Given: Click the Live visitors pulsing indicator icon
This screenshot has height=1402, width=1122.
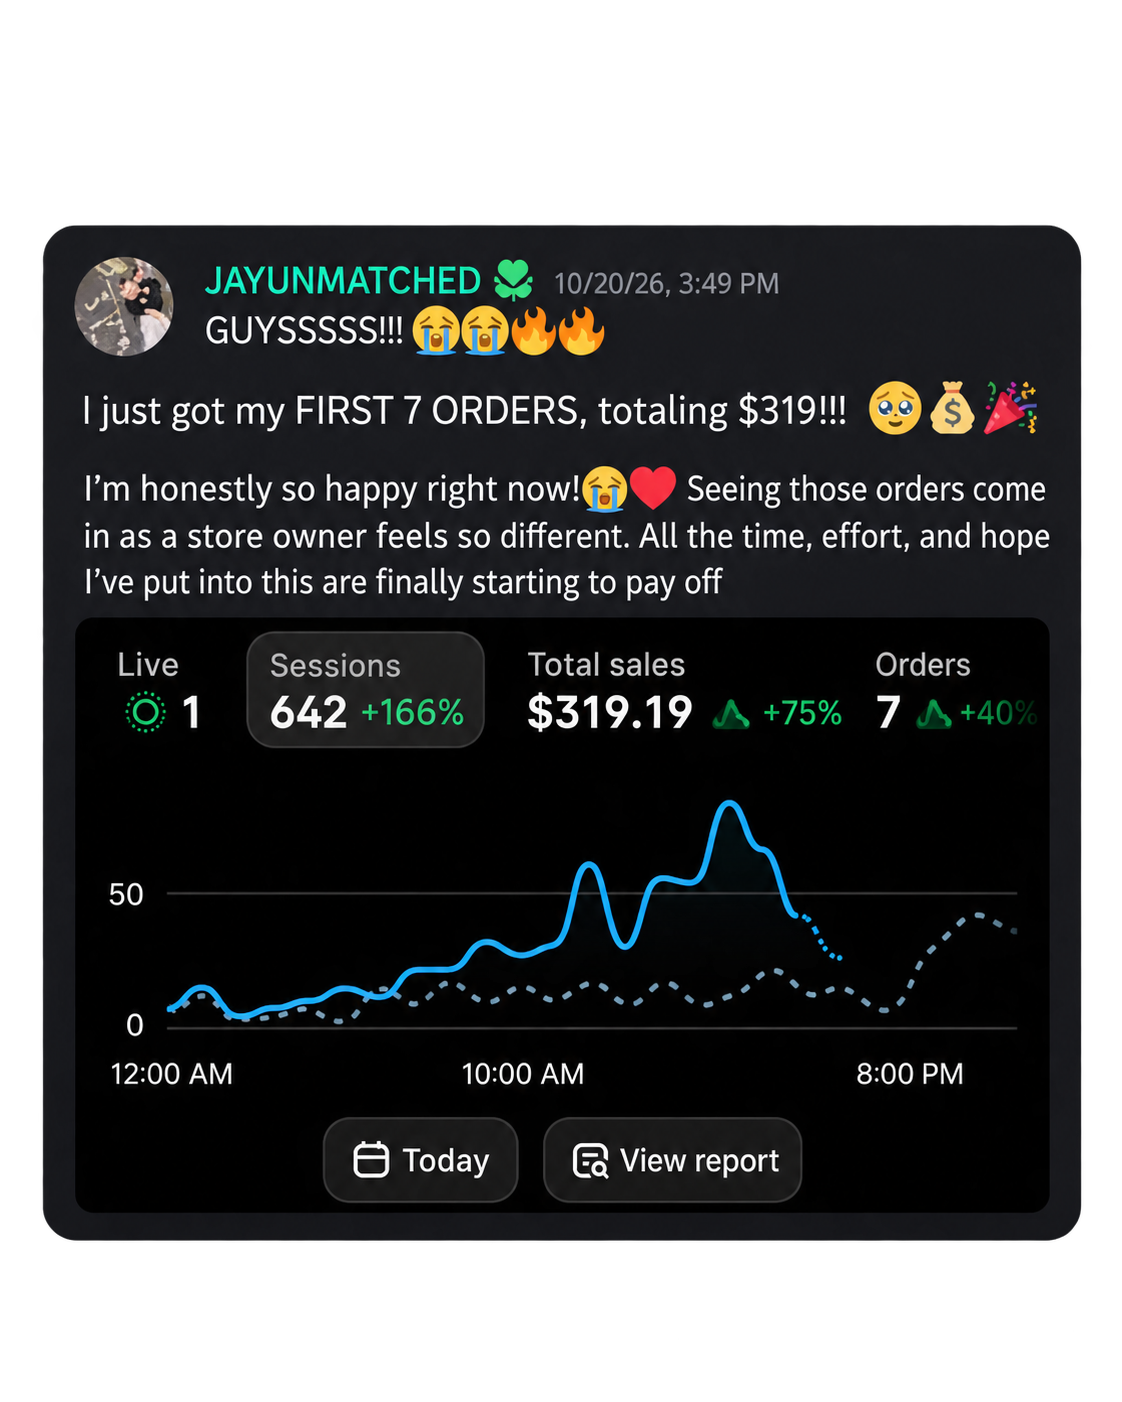Looking at the screenshot, I should point(145,713).
